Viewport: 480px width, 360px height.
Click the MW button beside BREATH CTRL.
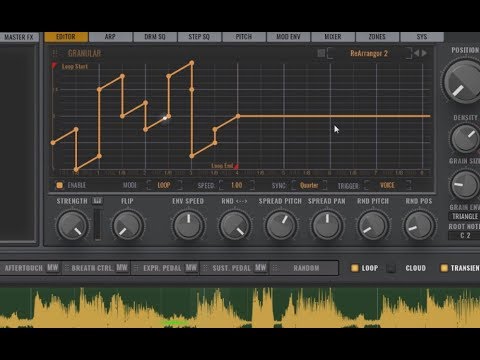coord(122,268)
